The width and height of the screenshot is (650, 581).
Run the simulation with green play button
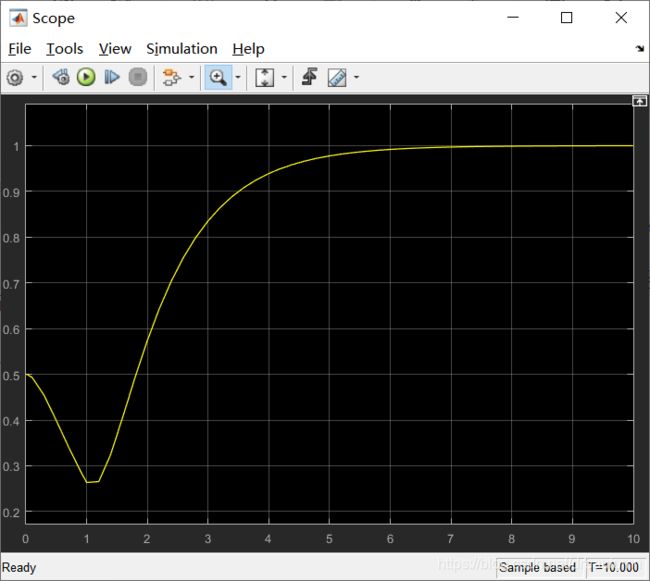click(86, 77)
